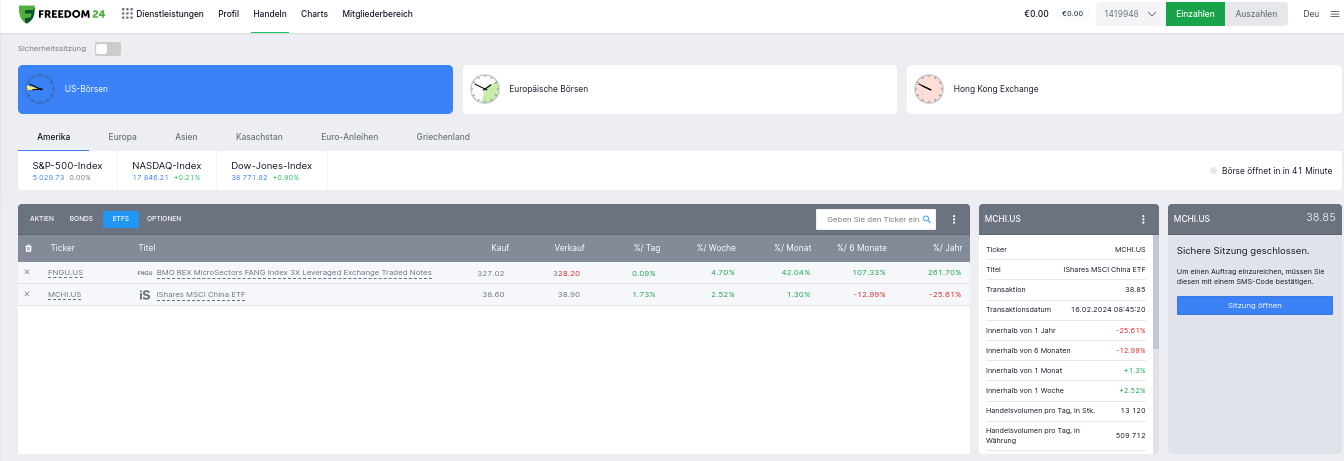Remove the MCHI.US row with the X icon
Viewport: 1344px width, 461px height.
(27, 294)
